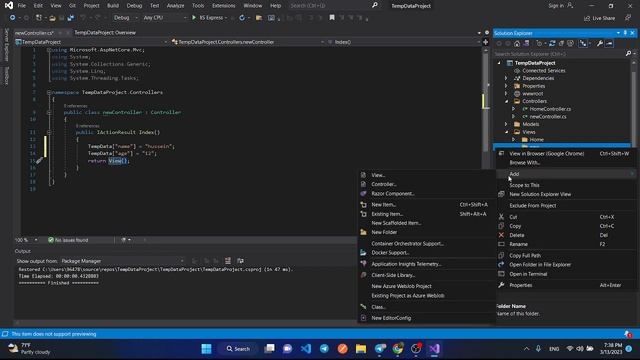Click the Start IIS Express green play icon

(x=194, y=18)
